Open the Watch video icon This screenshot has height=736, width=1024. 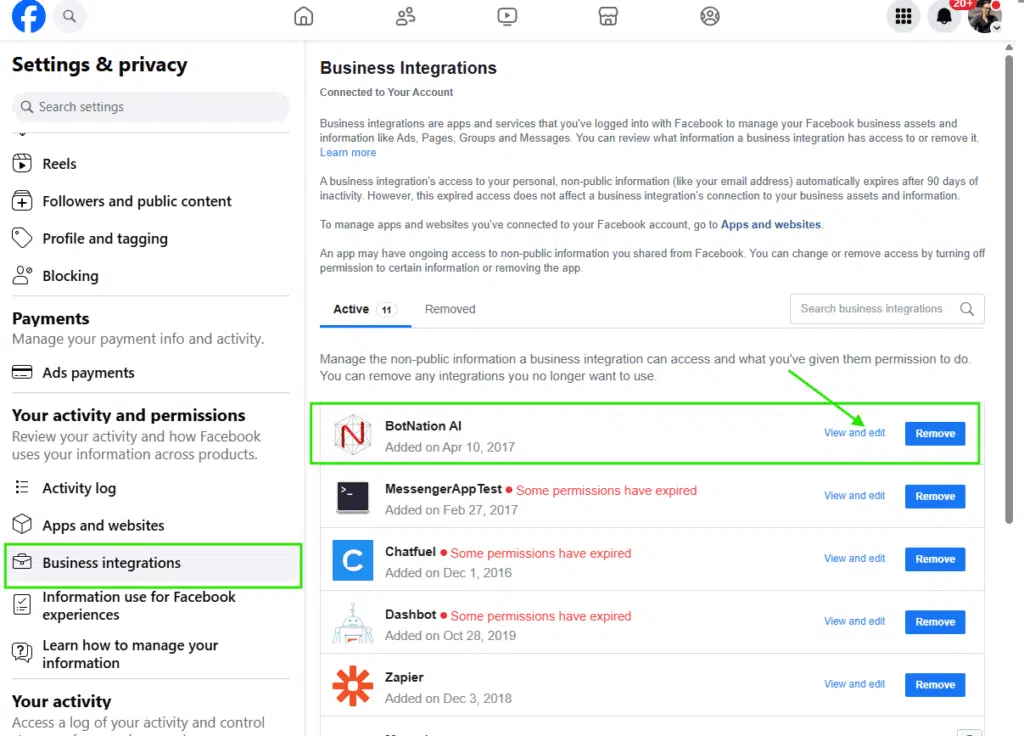pyautogui.click(x=507, y=16)
